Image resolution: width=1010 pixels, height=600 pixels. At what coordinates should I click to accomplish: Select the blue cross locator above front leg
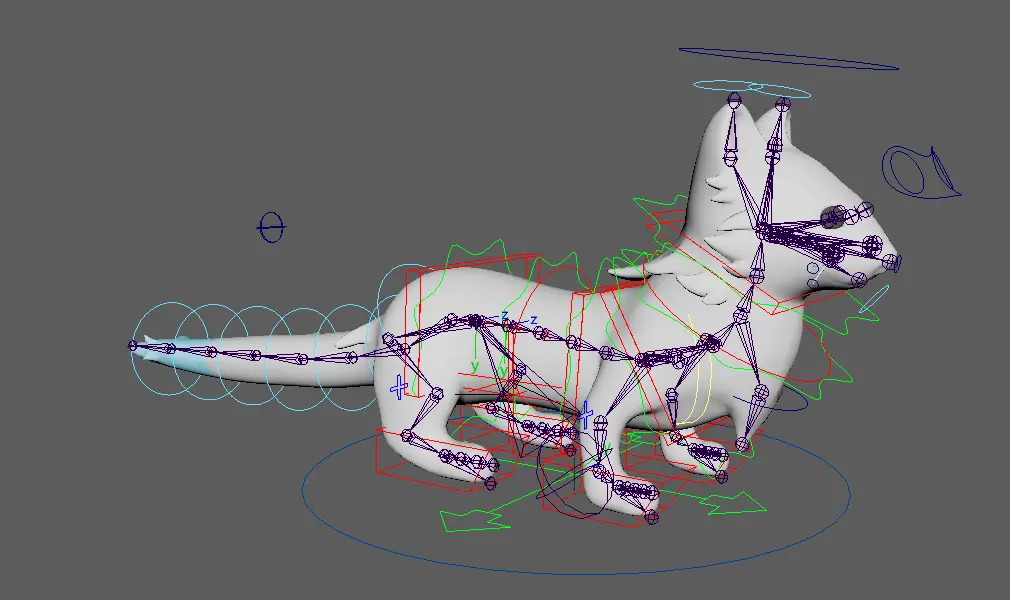[587, 412]
